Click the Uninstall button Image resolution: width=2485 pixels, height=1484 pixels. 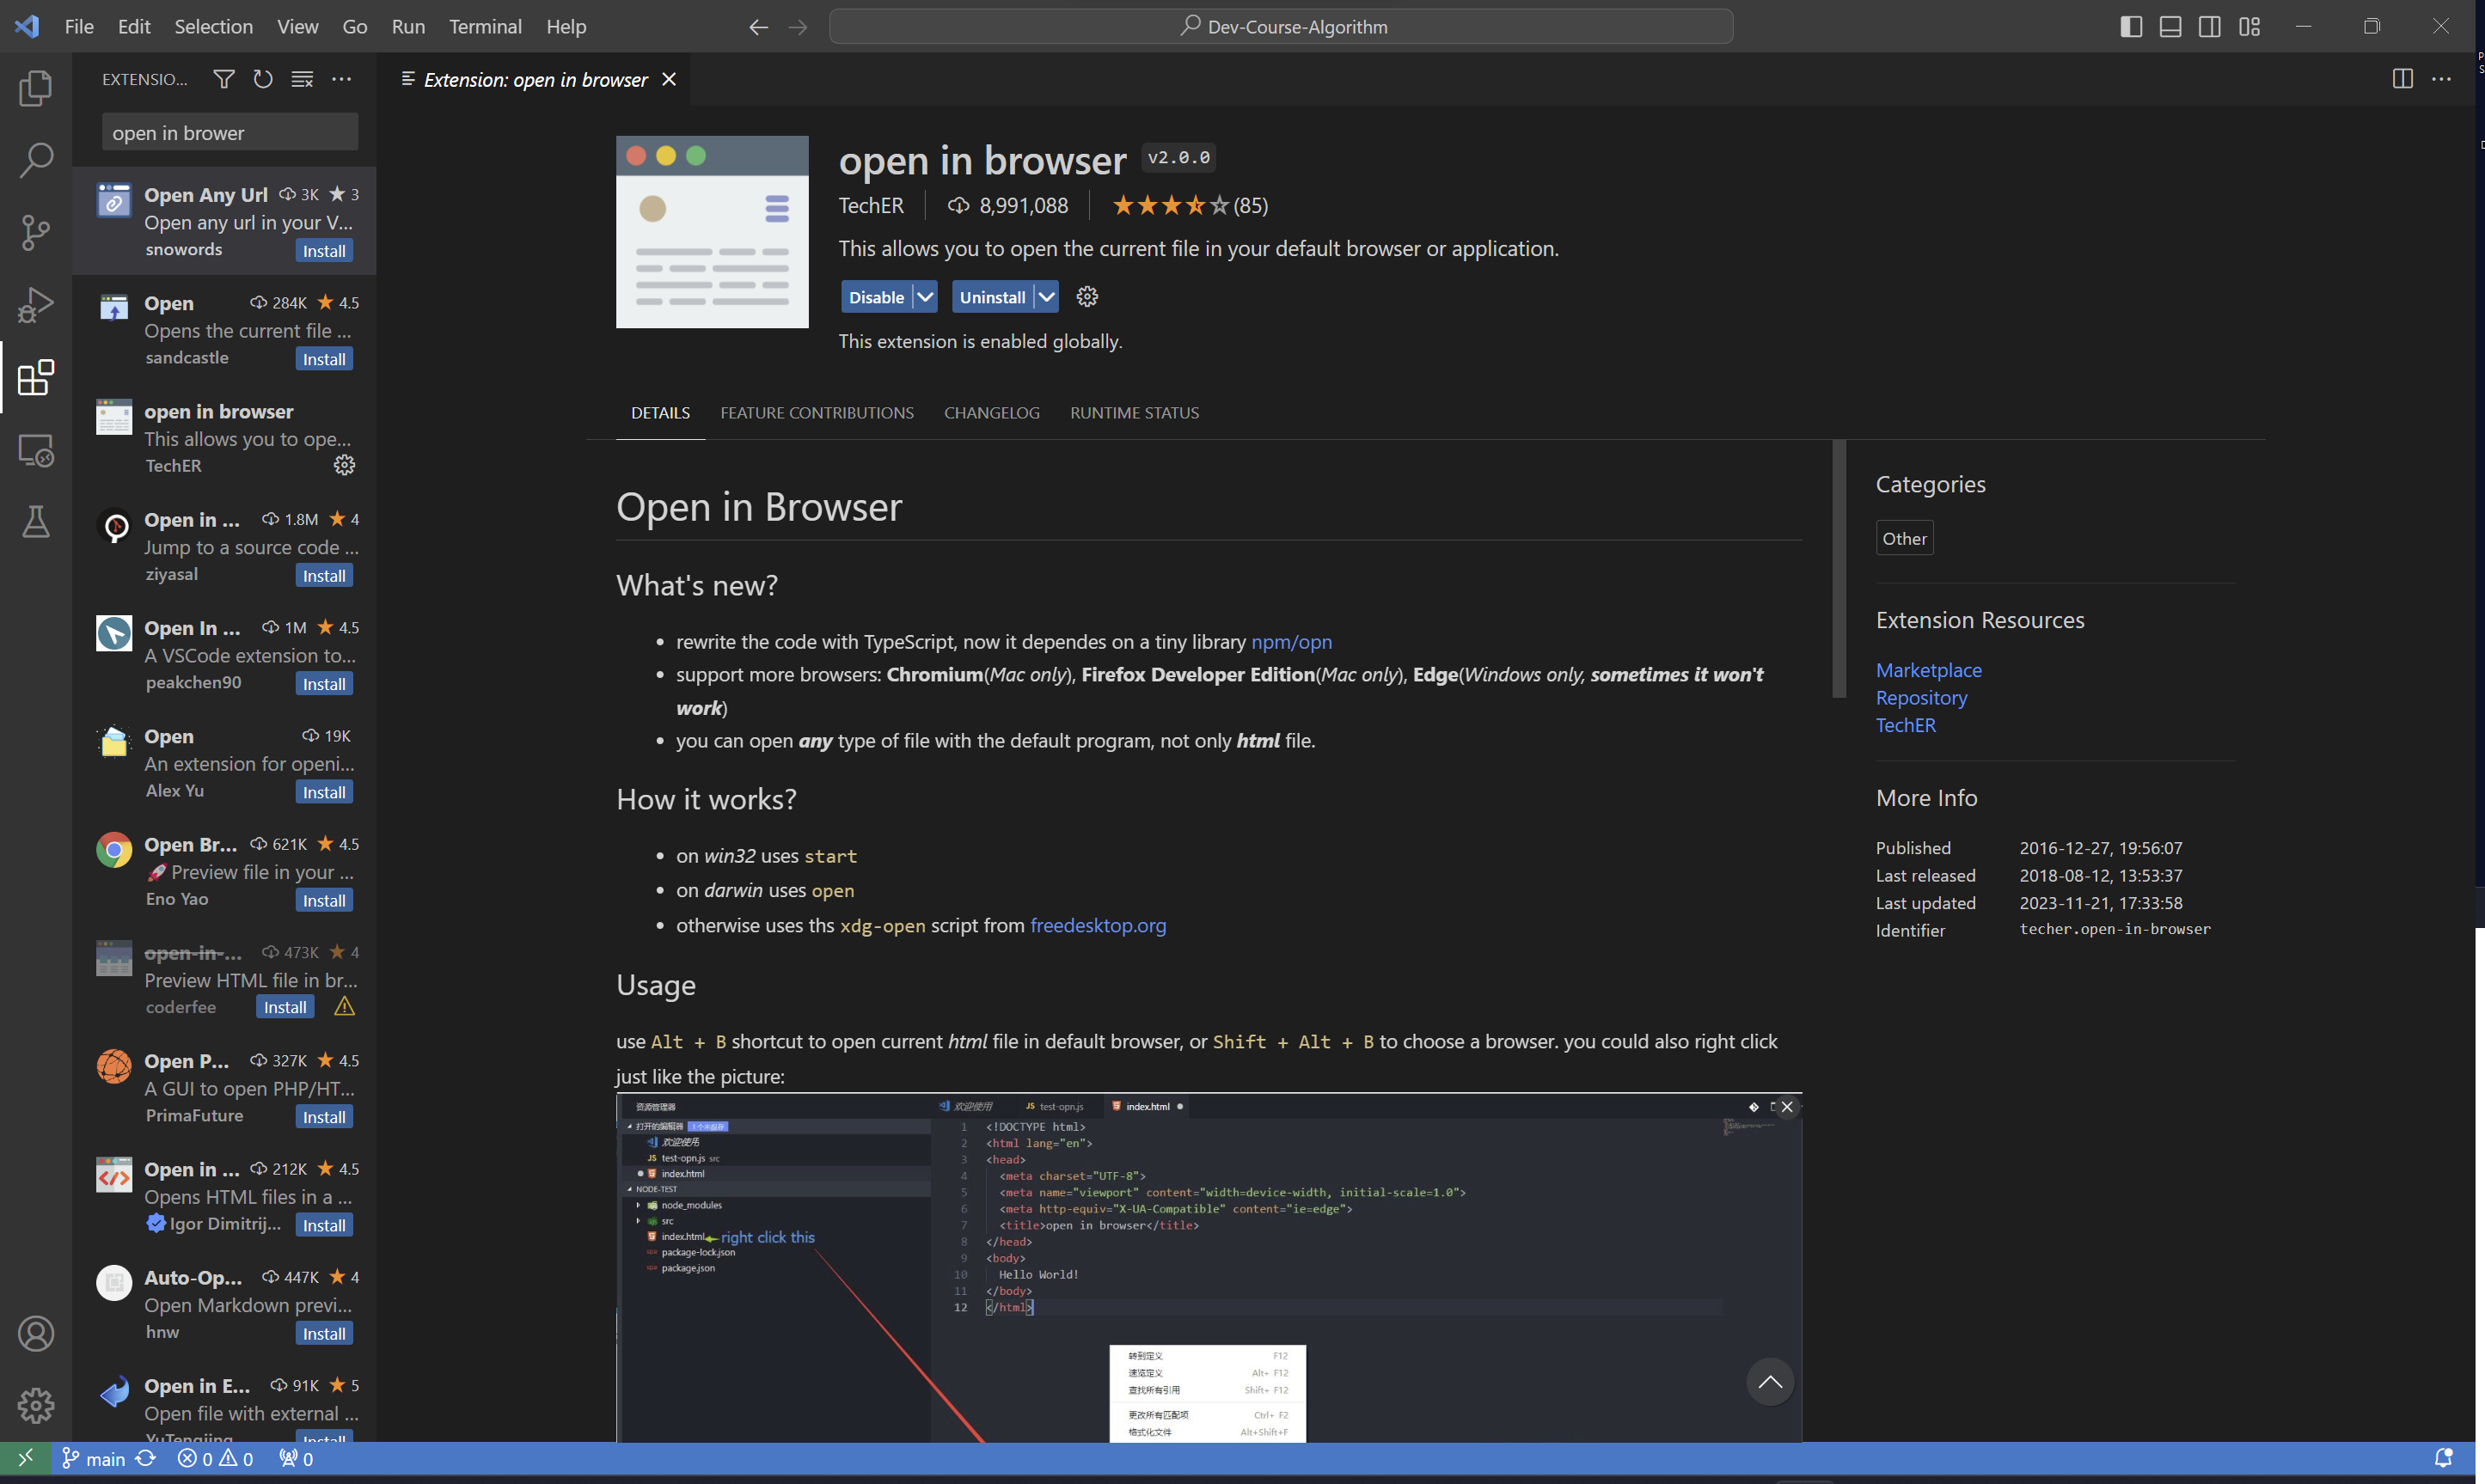click(992, 297)
